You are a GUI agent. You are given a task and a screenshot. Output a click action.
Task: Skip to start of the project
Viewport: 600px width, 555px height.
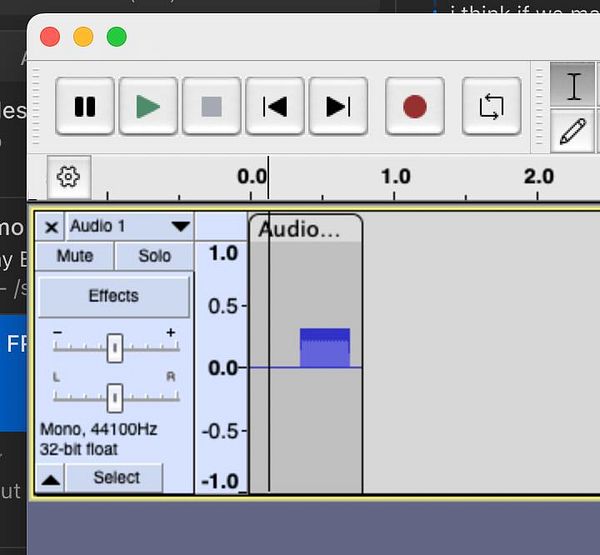[x=275, y=106]
